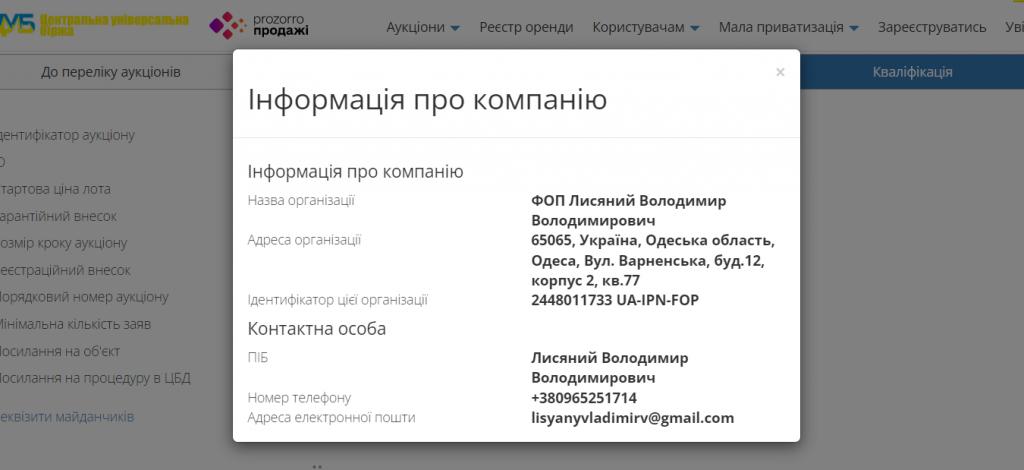Image resolution: width=1024 pixels, height=470 pixels.
Task: Open the Реквізити майданчиків link
Action: coord(66,417)
